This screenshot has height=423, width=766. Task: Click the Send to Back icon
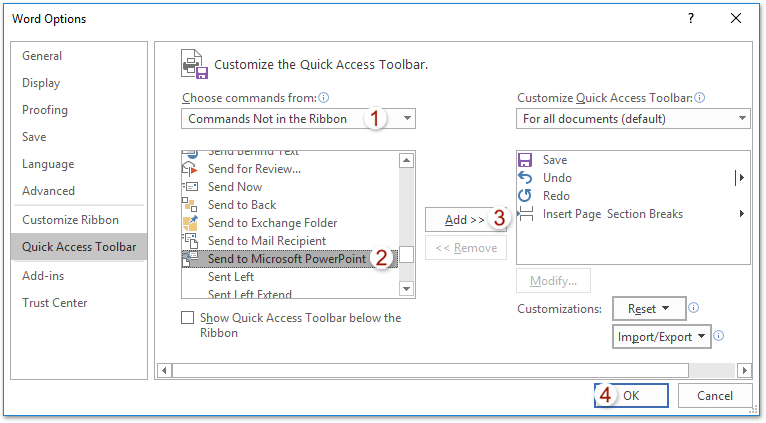[190, 204]
